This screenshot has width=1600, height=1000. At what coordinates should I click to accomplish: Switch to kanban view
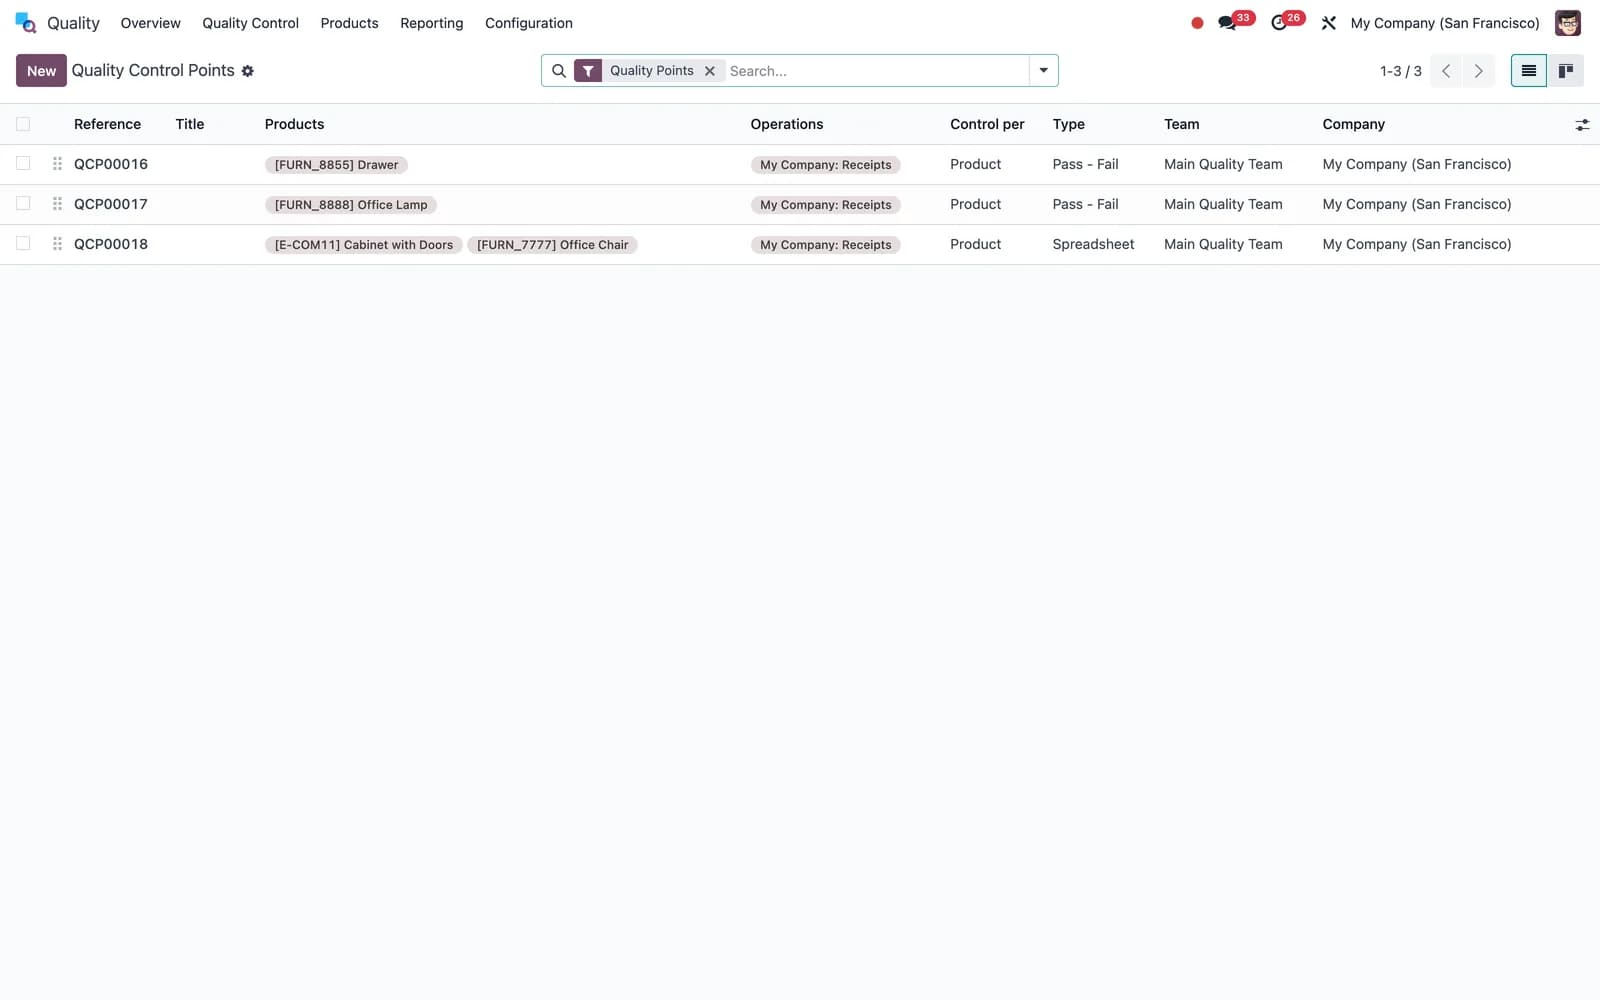click(x=1565, y=71)
